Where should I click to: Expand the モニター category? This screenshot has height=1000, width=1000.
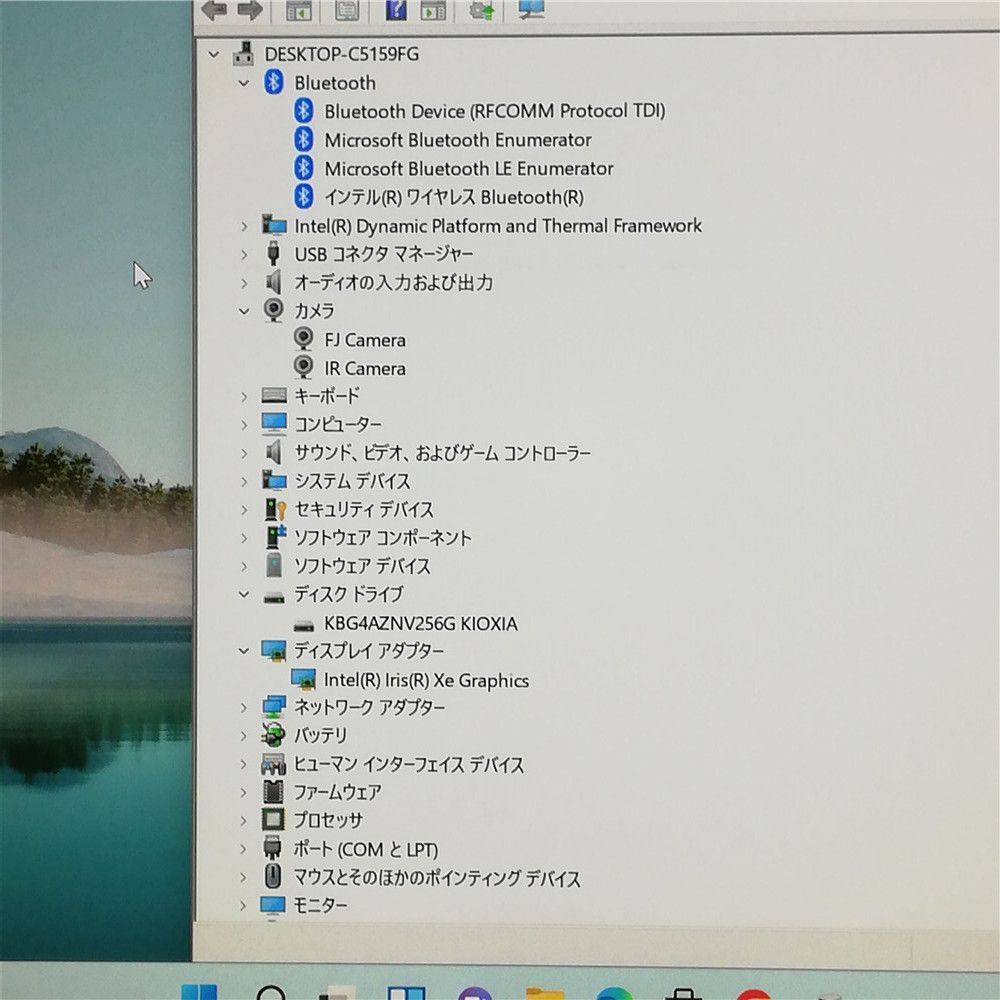244,905
